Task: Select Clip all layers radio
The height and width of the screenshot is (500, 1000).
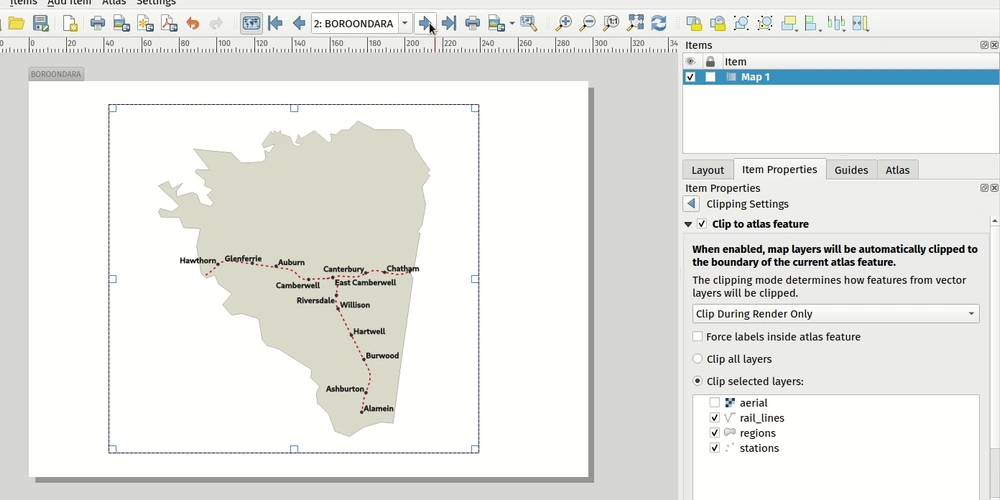Action: (698, 359)
